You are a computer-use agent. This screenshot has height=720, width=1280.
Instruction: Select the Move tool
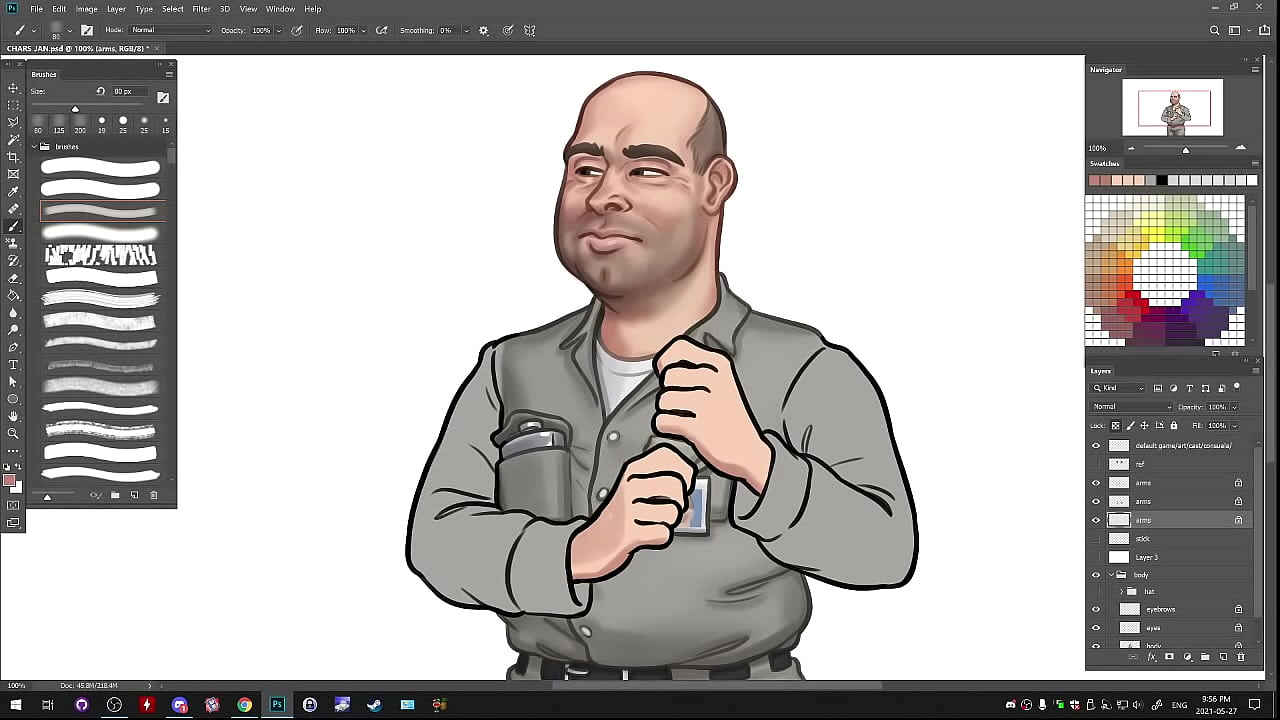13,88
